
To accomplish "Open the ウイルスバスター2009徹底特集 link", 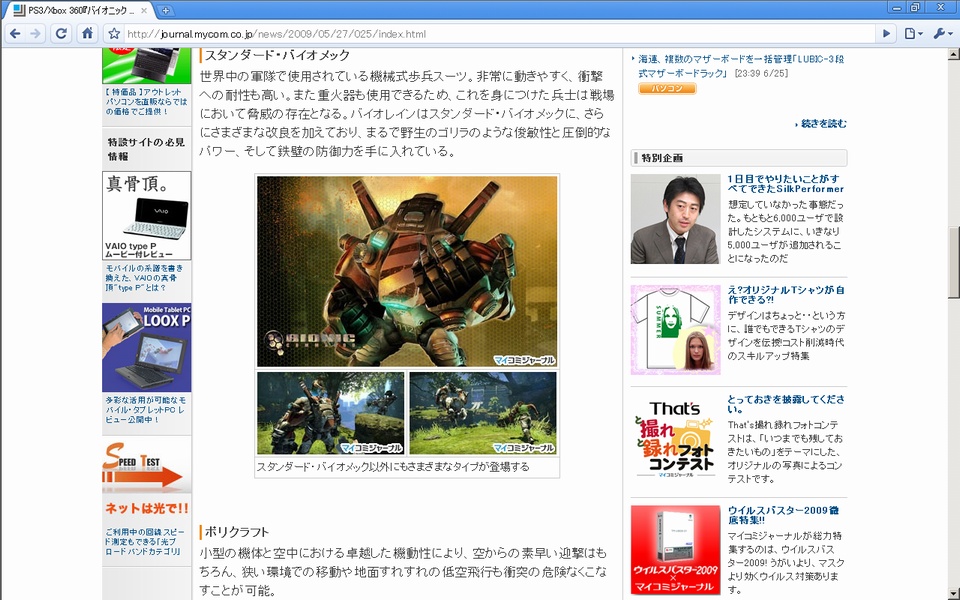I will pyautogui.click(x=783, y=515).
